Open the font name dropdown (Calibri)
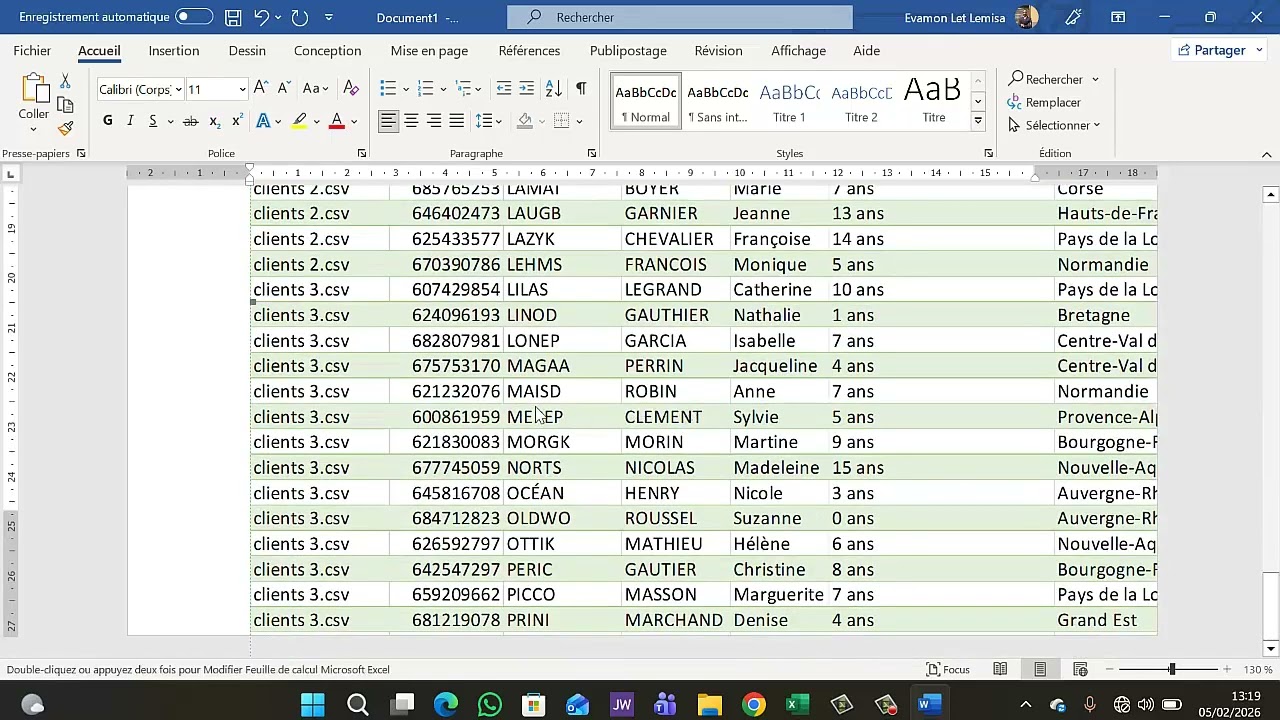1280x720 pixels. coord(179,90)
